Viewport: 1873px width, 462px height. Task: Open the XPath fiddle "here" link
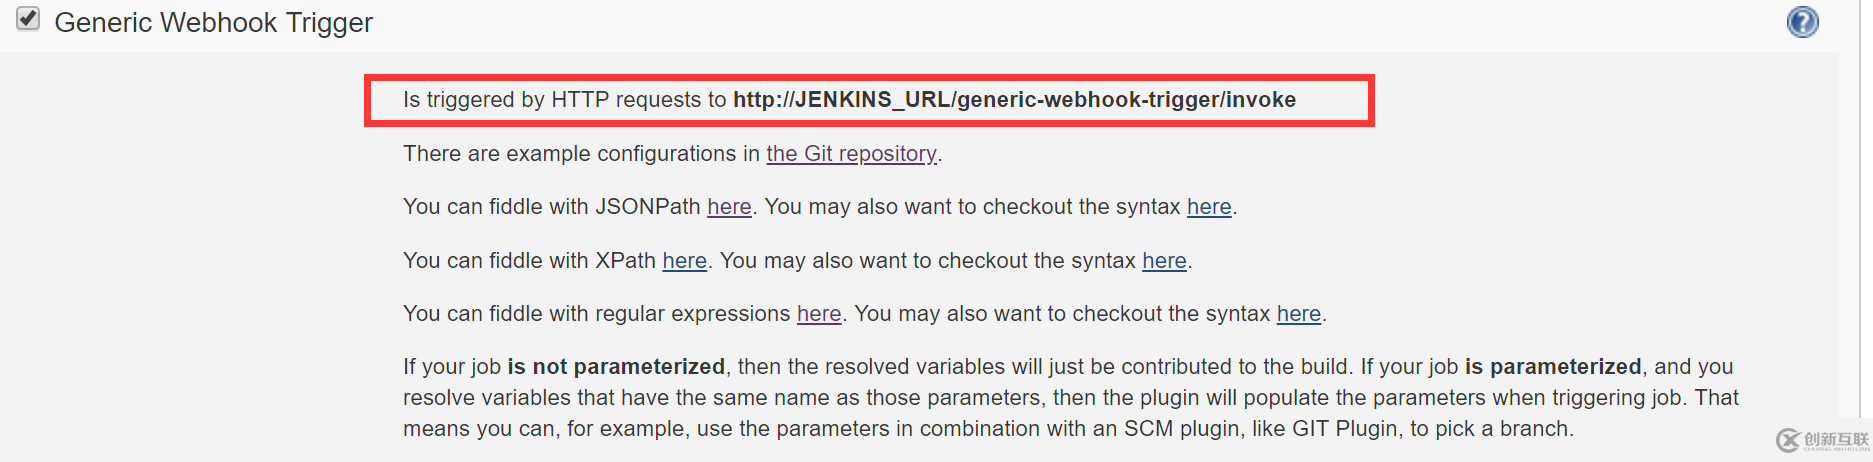[684, 261]
